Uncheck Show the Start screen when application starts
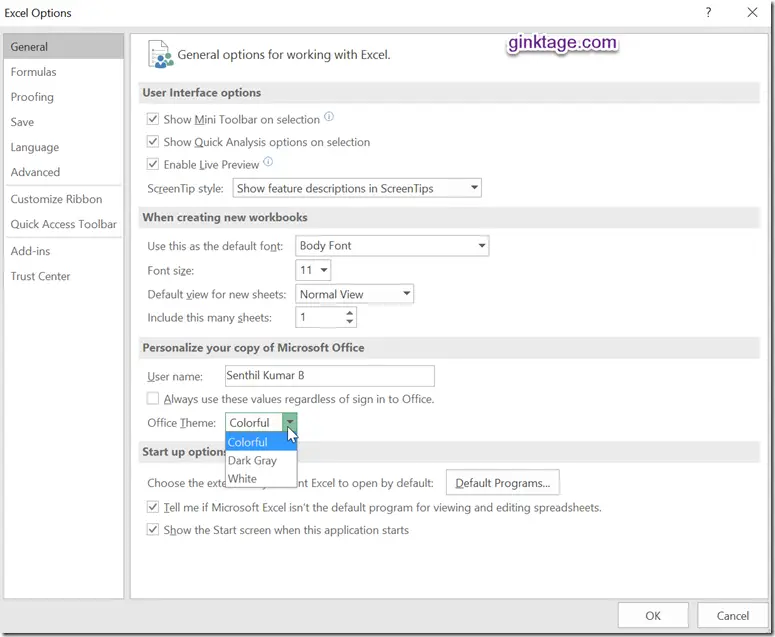This screenshot has height=637, width=775. [x=153, y=530]
